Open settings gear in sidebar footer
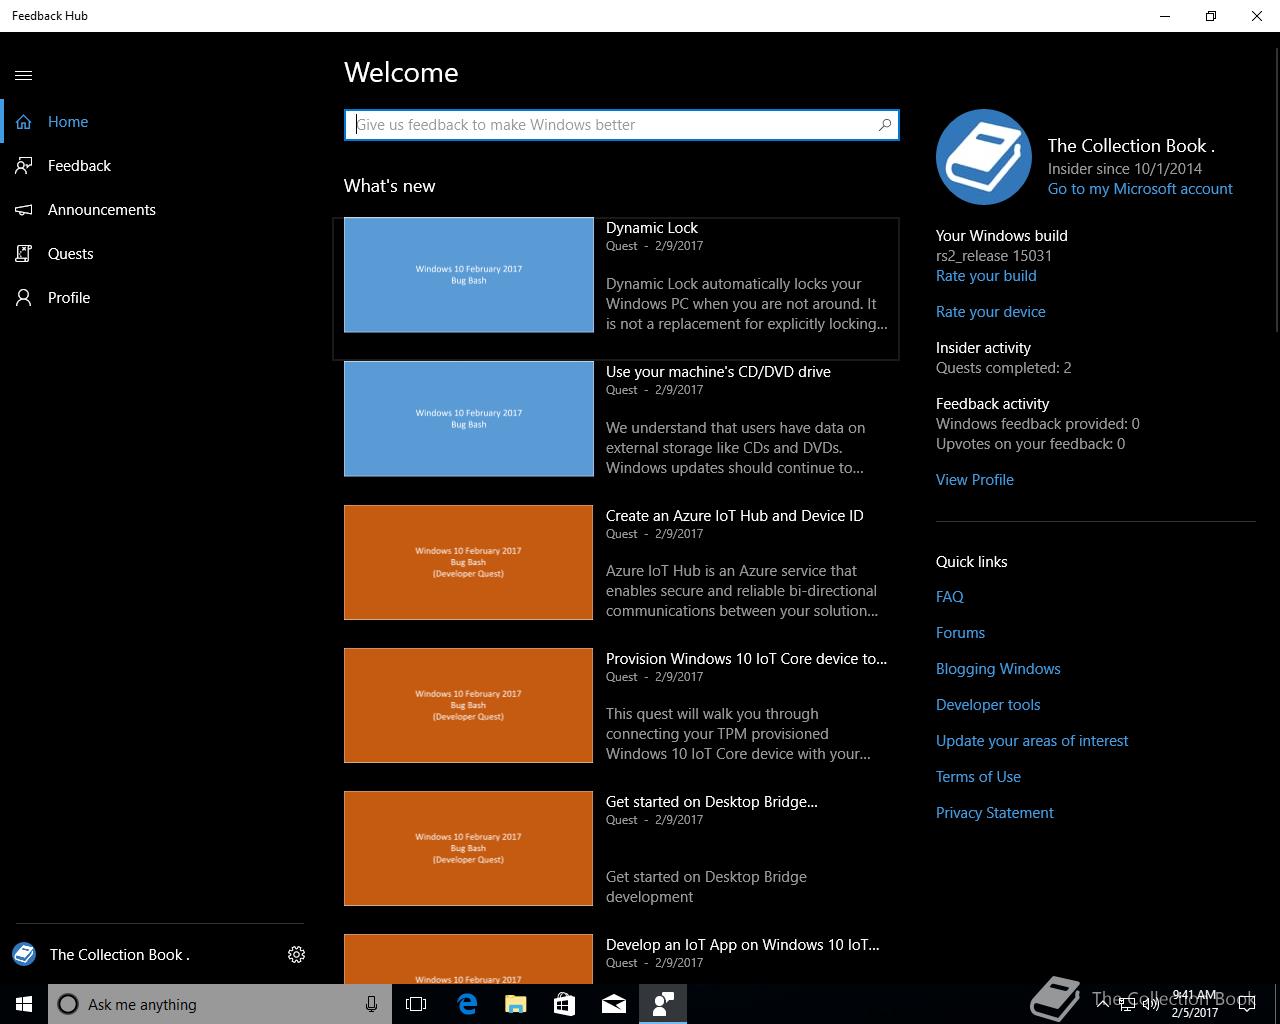Image resolution: width=1280 pixels, height=1024 pixels. (296, 955)
